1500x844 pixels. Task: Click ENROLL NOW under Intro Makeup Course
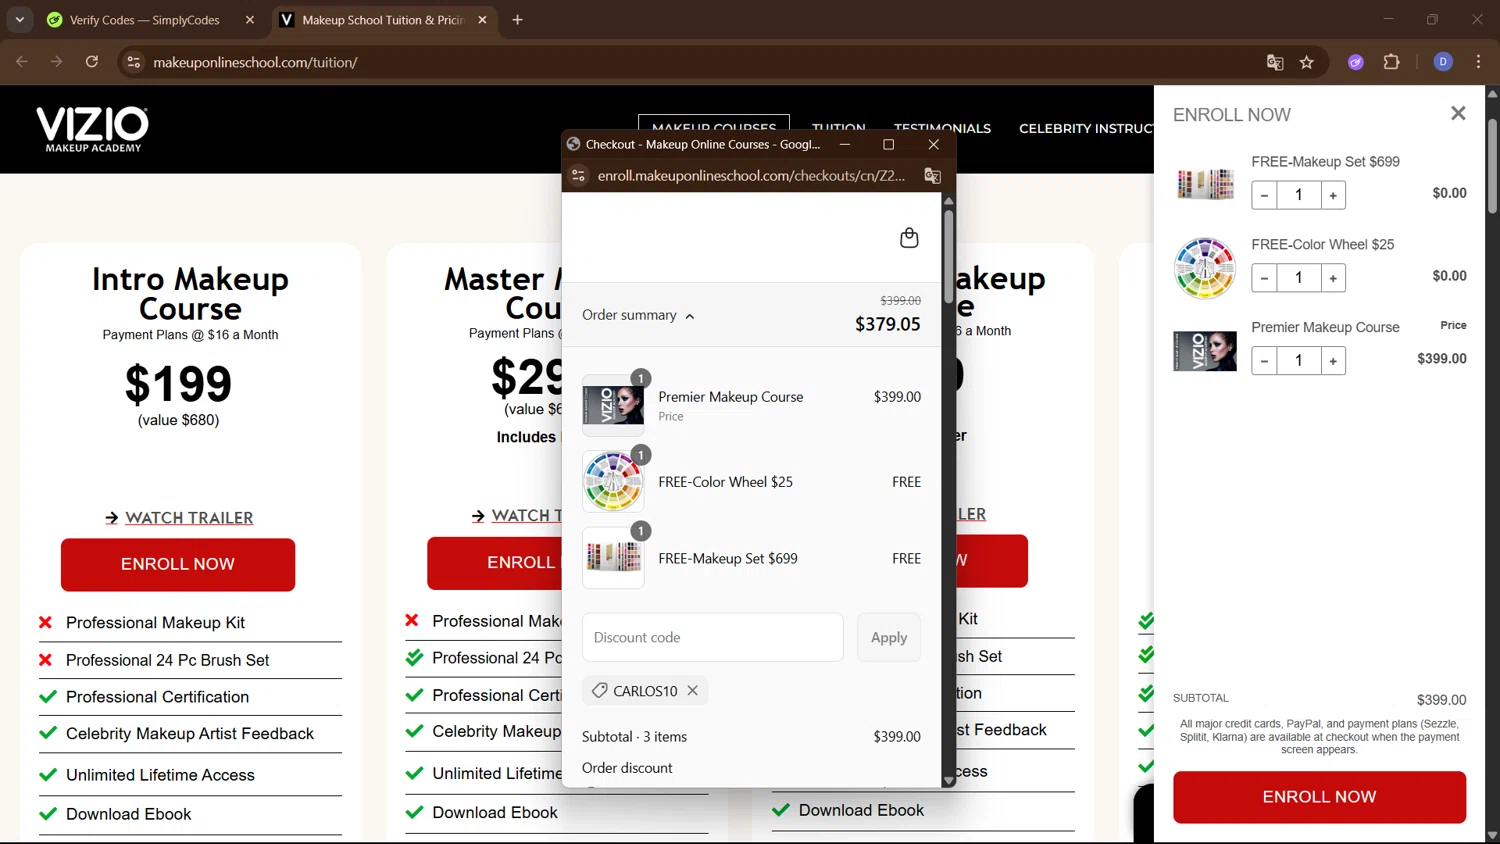(x=178, y=564)
